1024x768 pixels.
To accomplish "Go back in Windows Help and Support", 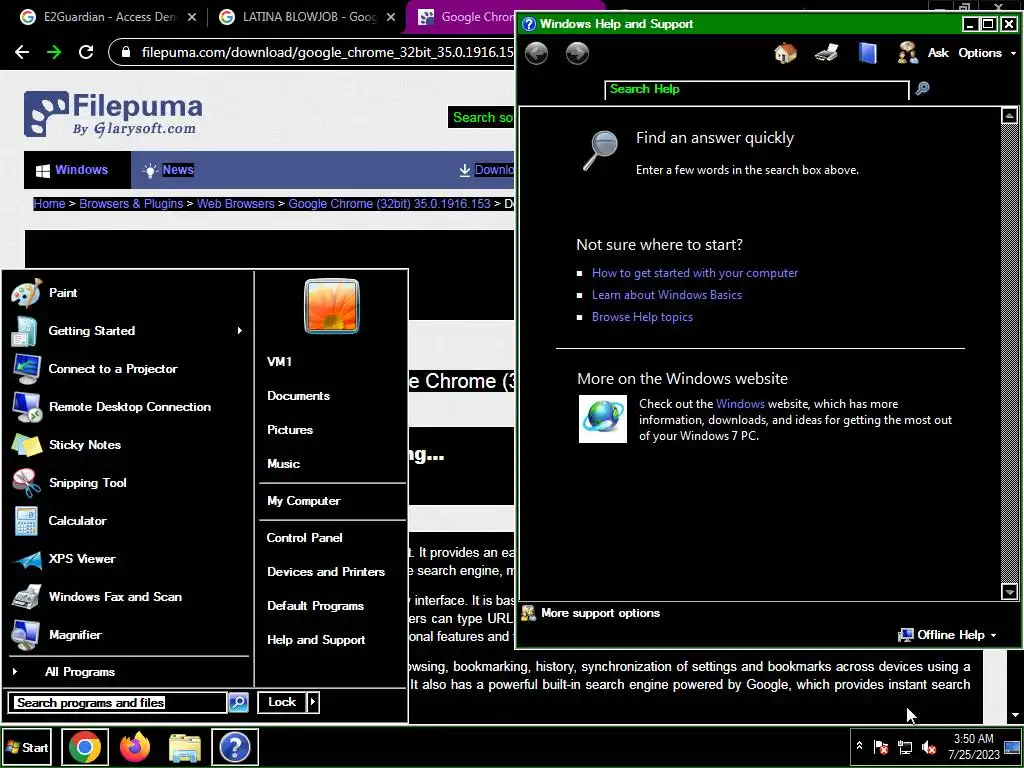I will (x=536, y=53).
